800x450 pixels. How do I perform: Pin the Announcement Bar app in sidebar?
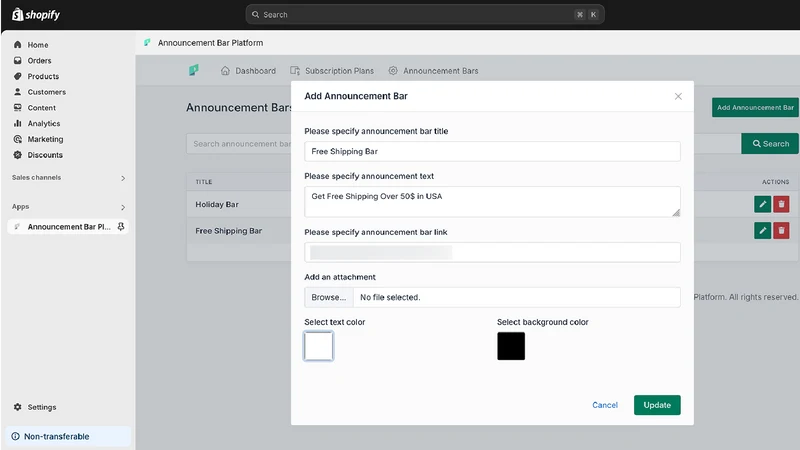click(121, 227)
